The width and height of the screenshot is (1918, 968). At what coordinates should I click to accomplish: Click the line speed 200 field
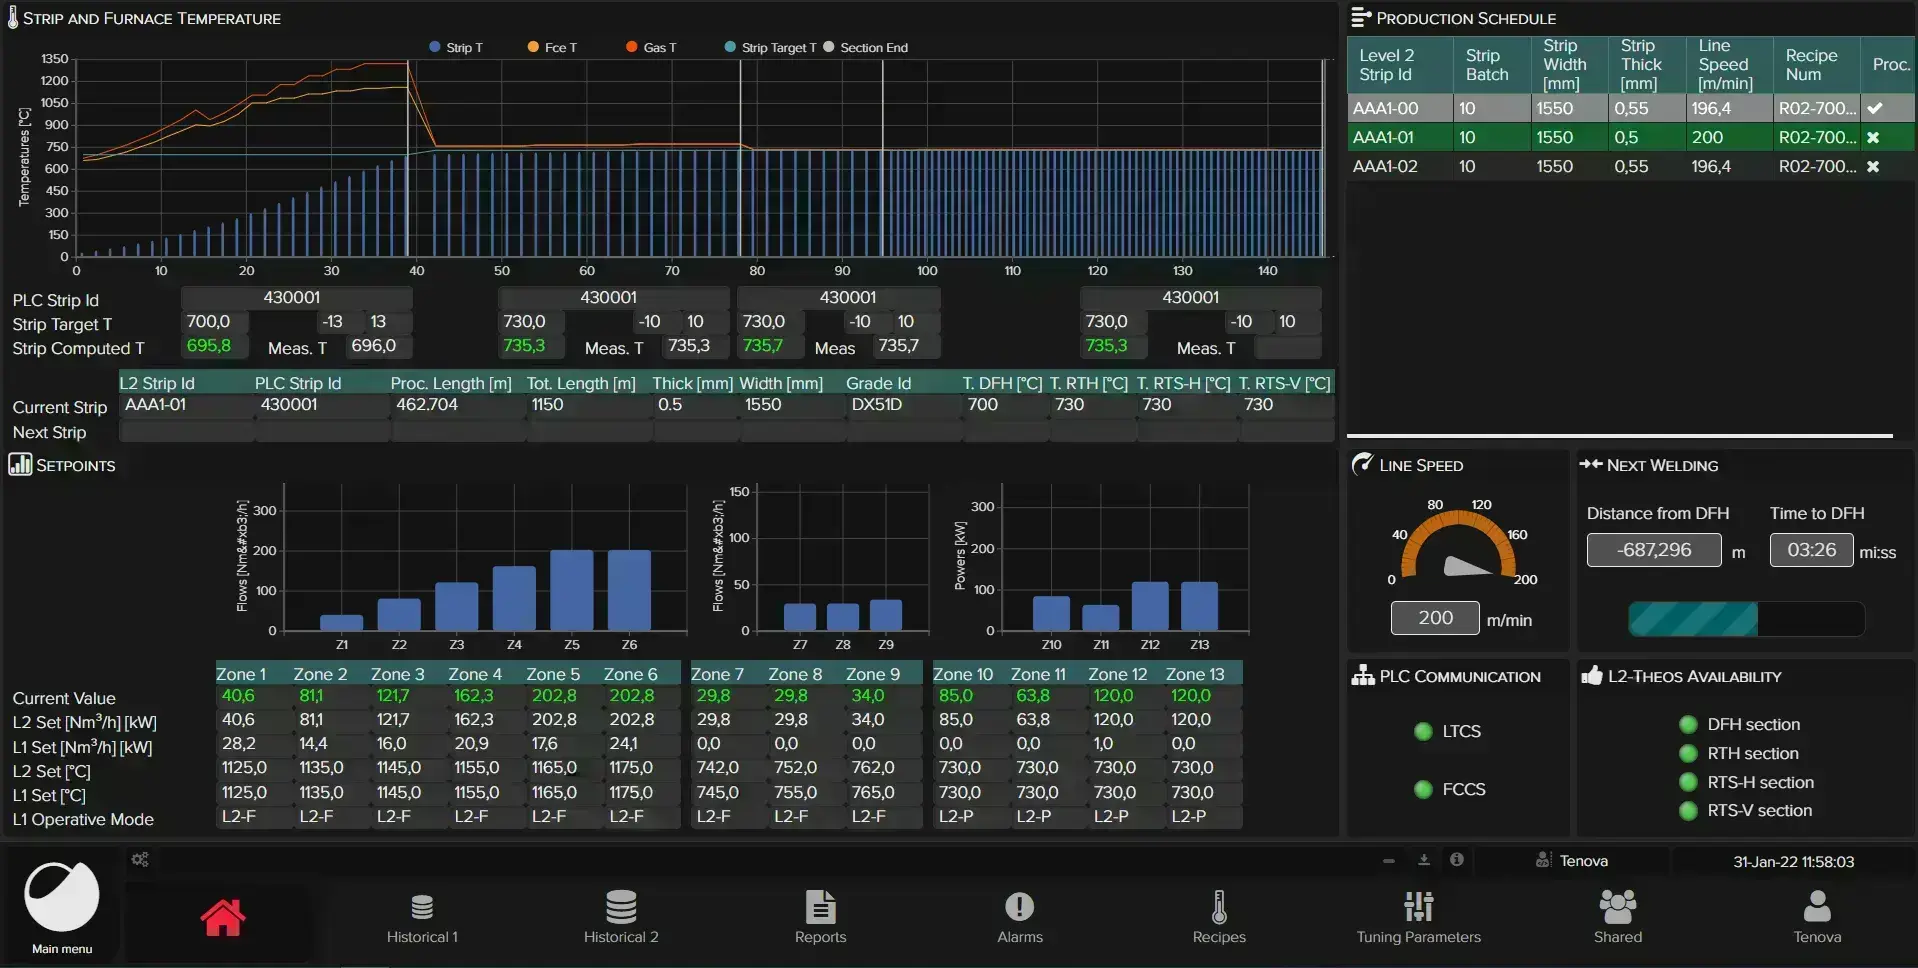1434,618
